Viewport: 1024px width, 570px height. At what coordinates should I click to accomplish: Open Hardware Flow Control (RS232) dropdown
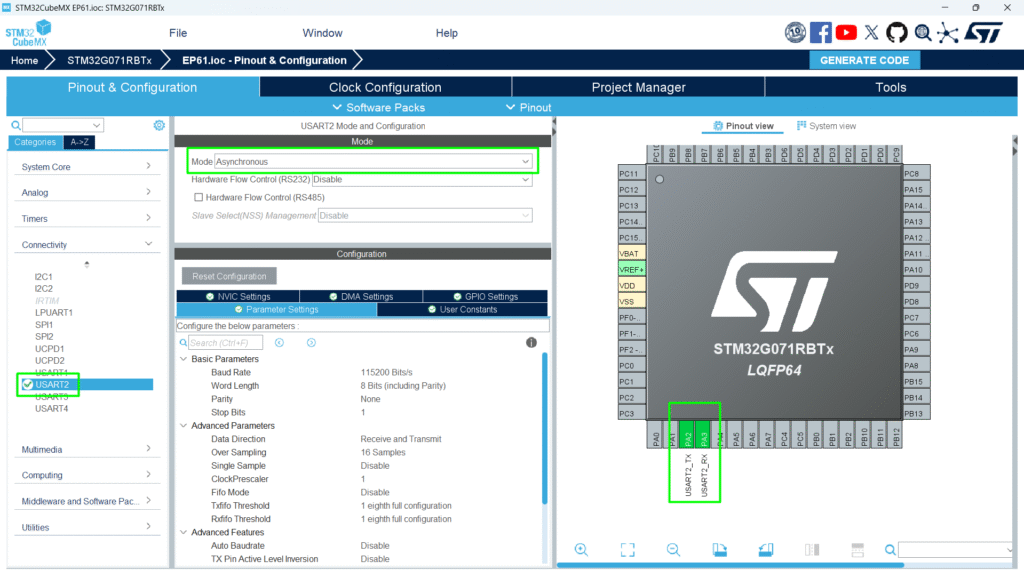(421, 180)
